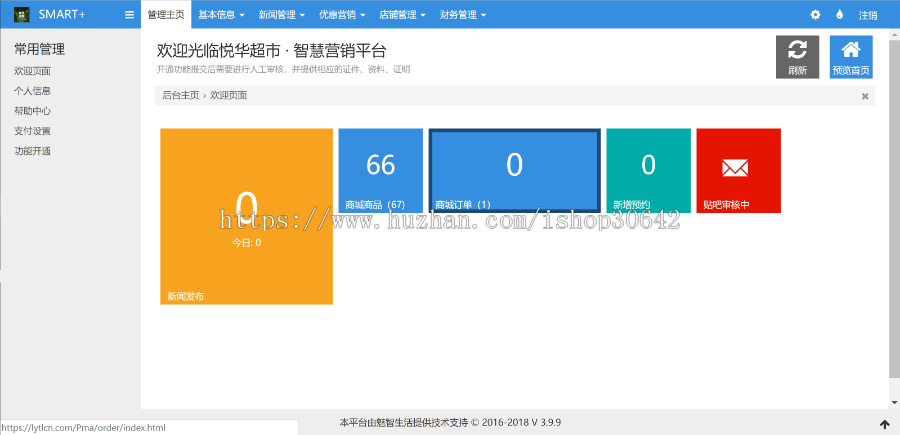Open 功能开通 in the sidebar
Viewport: 900px width, 435px height.
33,151
